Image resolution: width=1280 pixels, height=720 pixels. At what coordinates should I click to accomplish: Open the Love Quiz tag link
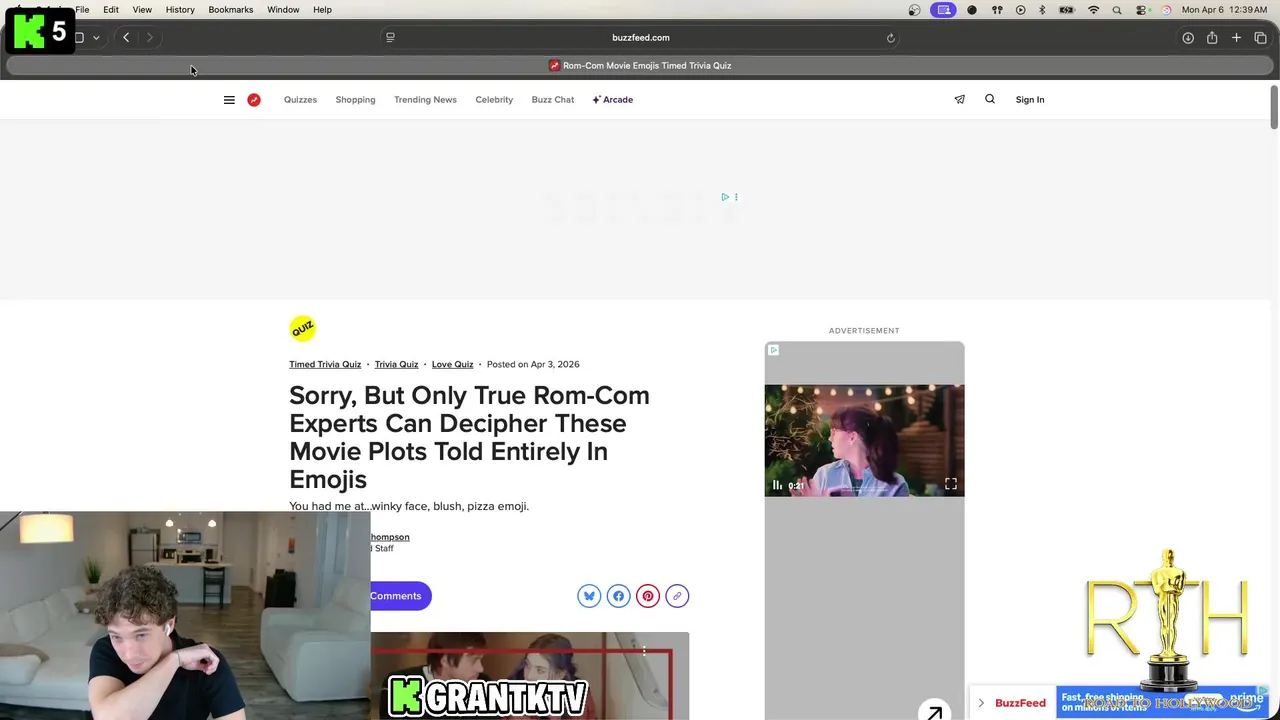[452, 365]
